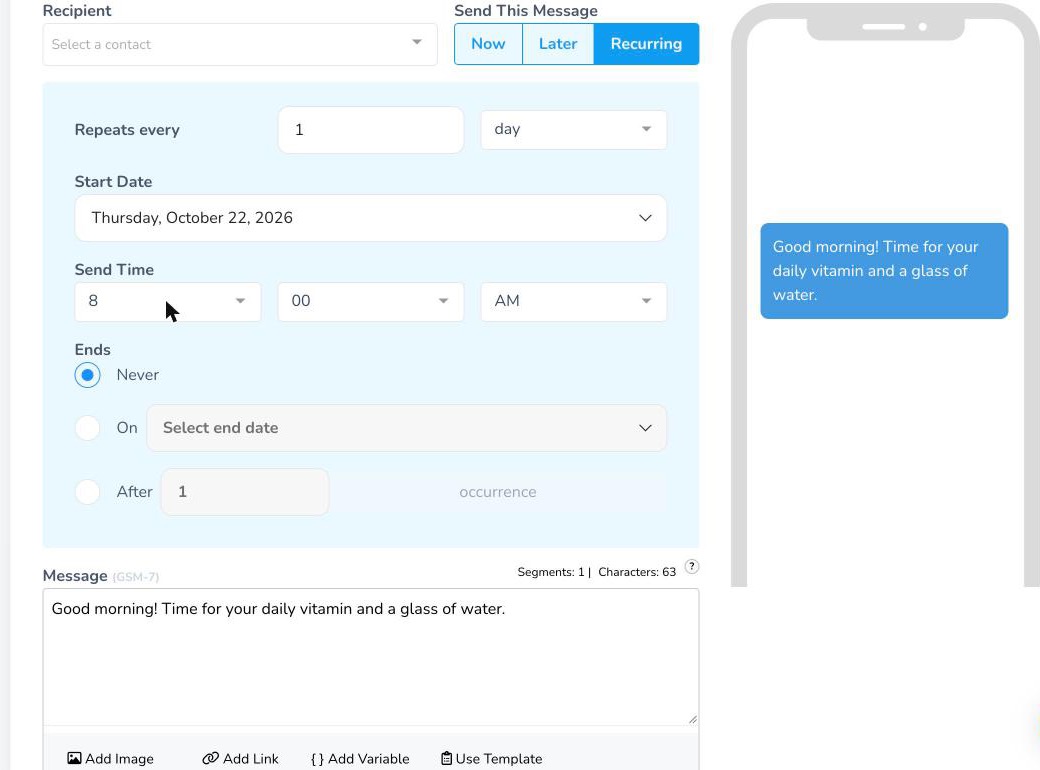Select the Recurring send option

pyautogui.click(x=646, y=44)
